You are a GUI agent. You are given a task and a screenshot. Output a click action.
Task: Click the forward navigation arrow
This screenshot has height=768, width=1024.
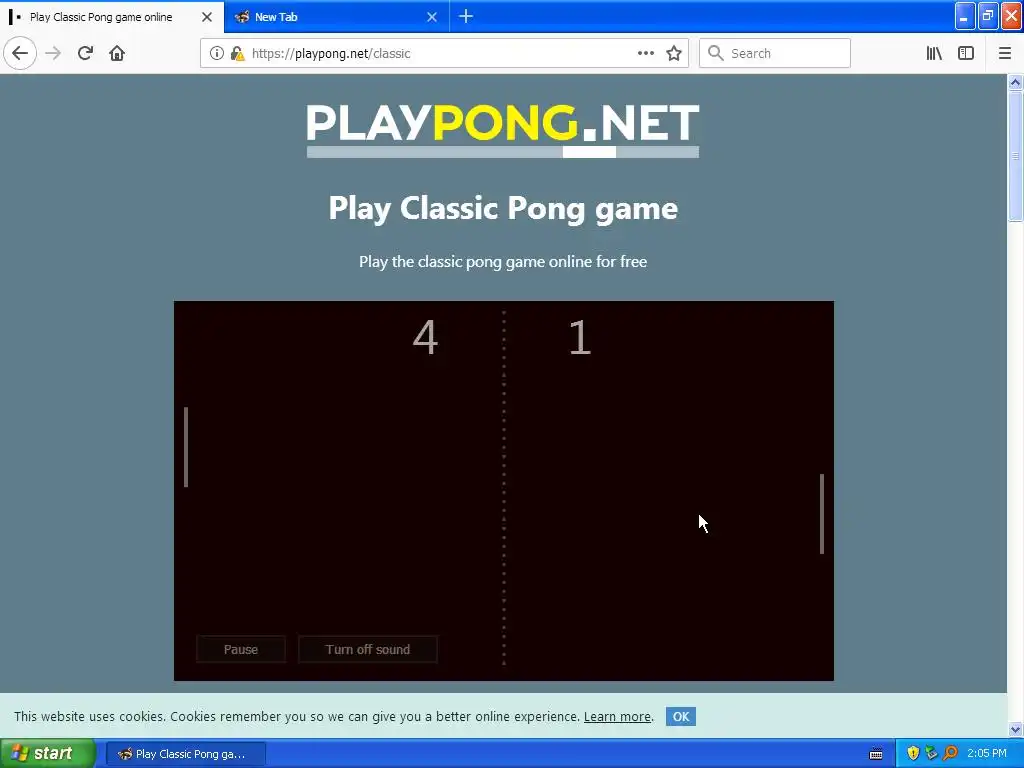click(x=53, y=53)
